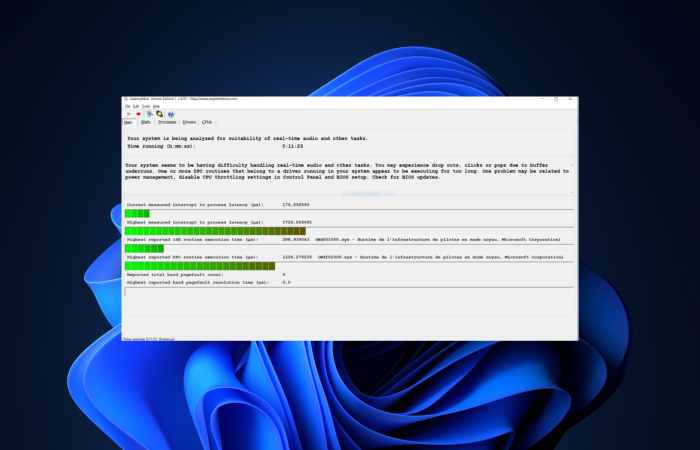Maximize the LatencyMon window

pos(556,99)
